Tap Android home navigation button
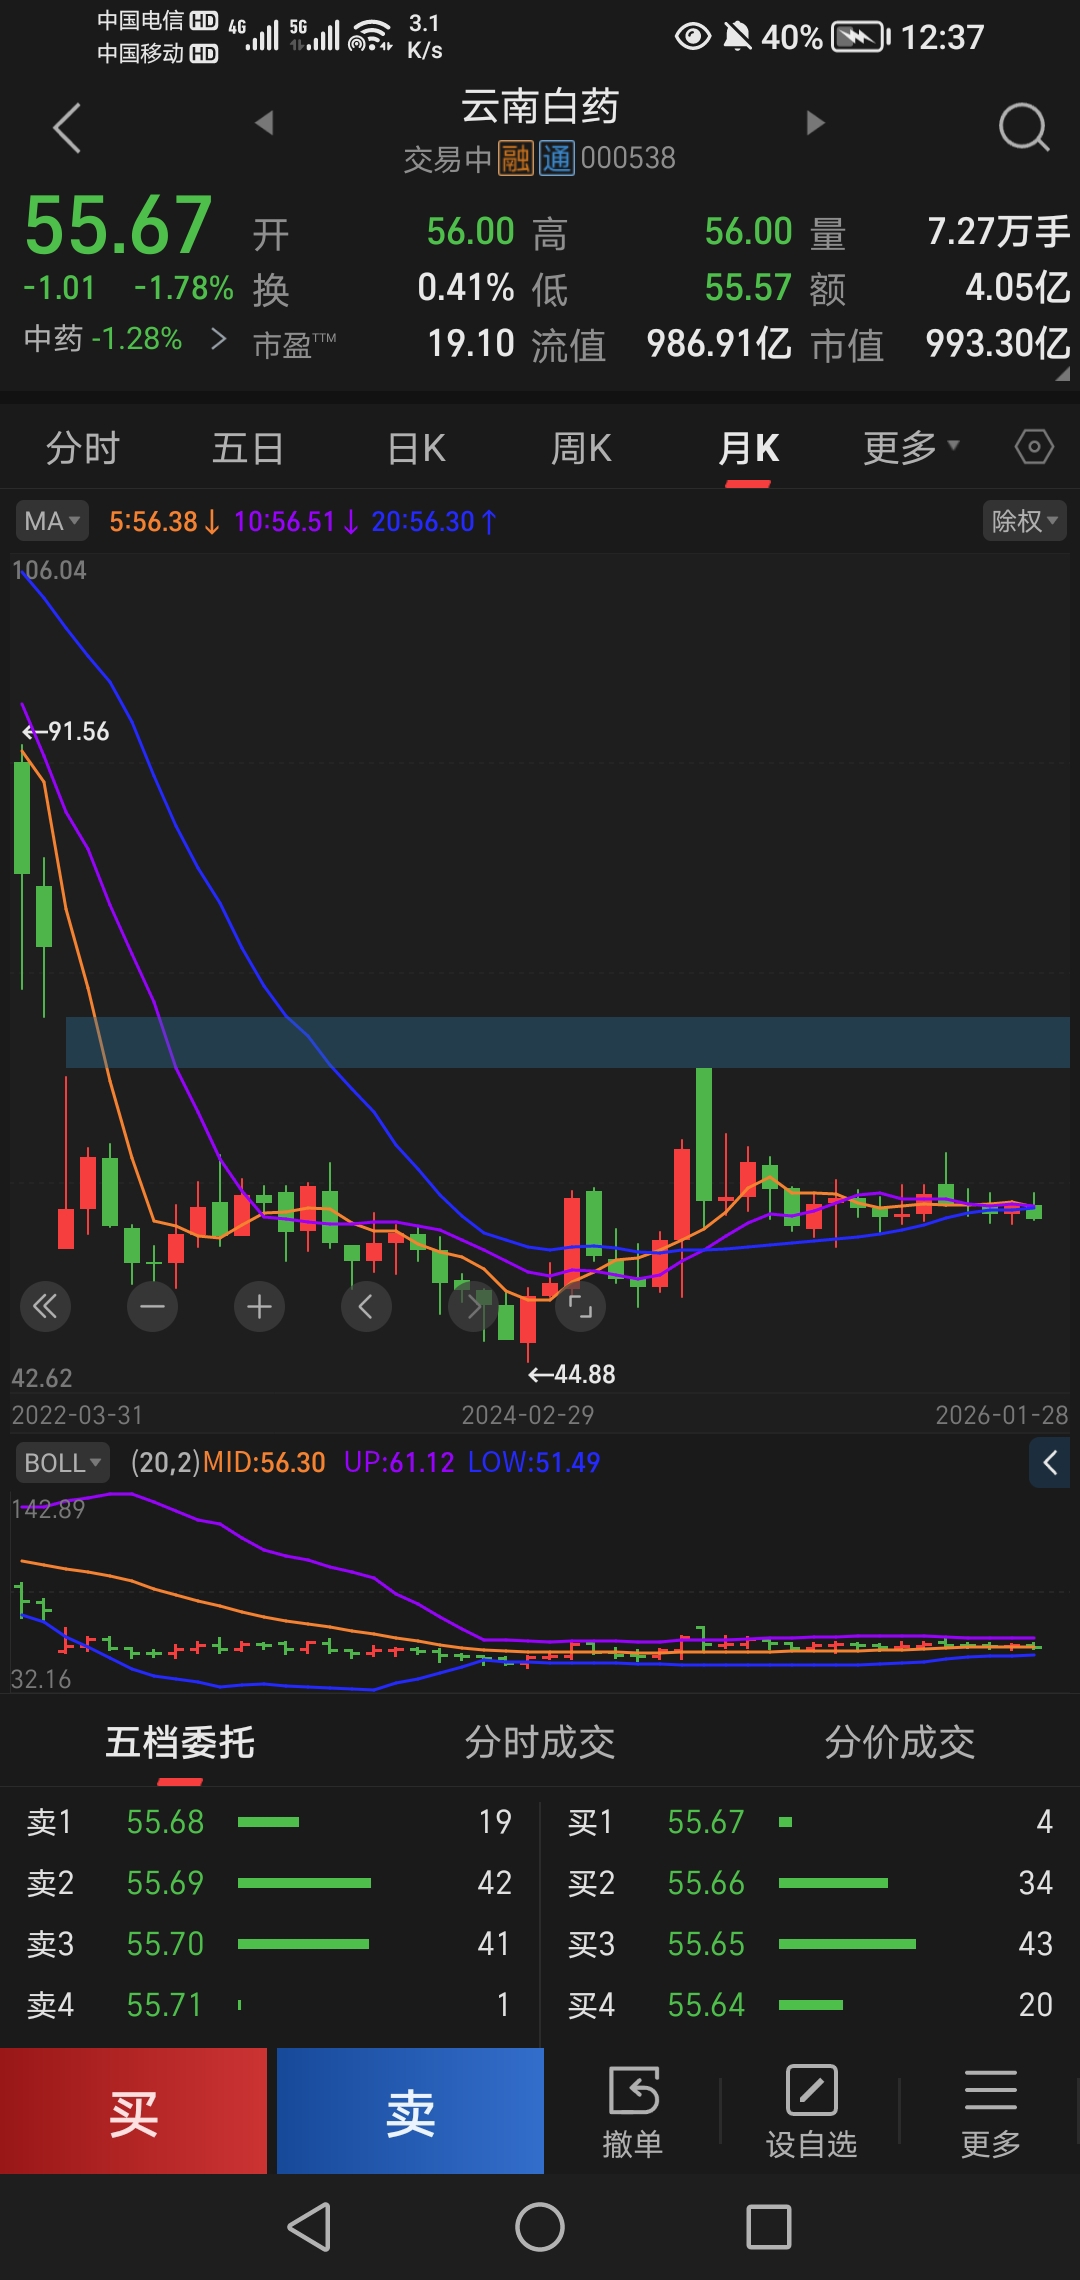The width and height of the screenshot is (1080, 2280). pyautogui.click(x=540, y=2227)
